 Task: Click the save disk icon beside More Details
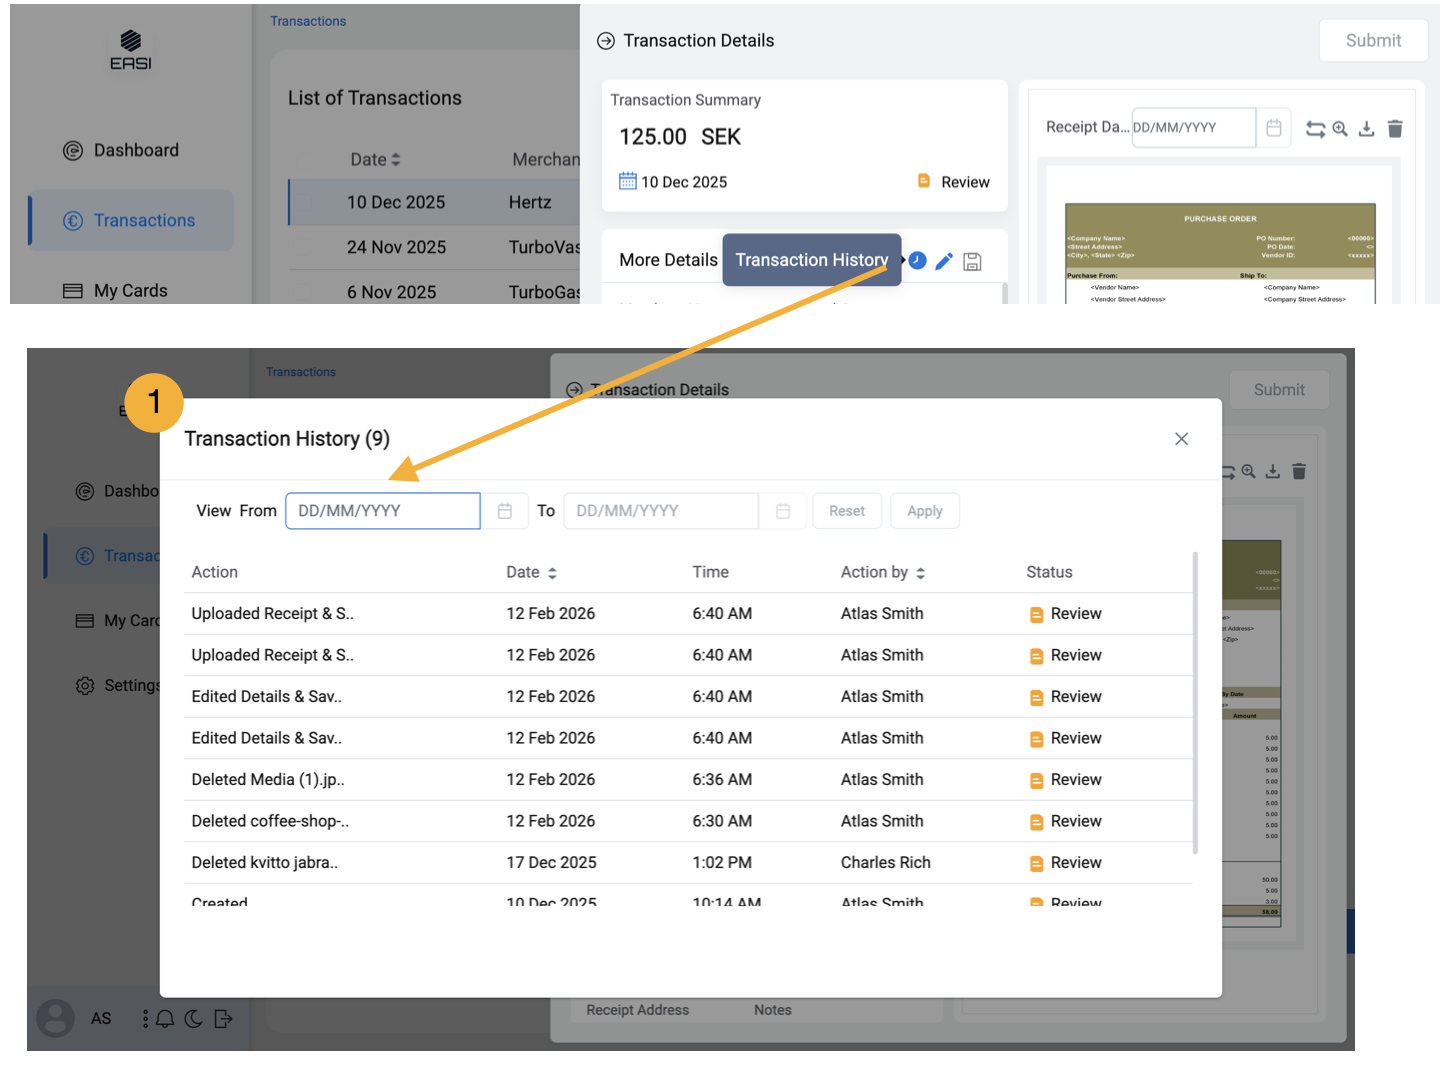(x=972, y=262)
